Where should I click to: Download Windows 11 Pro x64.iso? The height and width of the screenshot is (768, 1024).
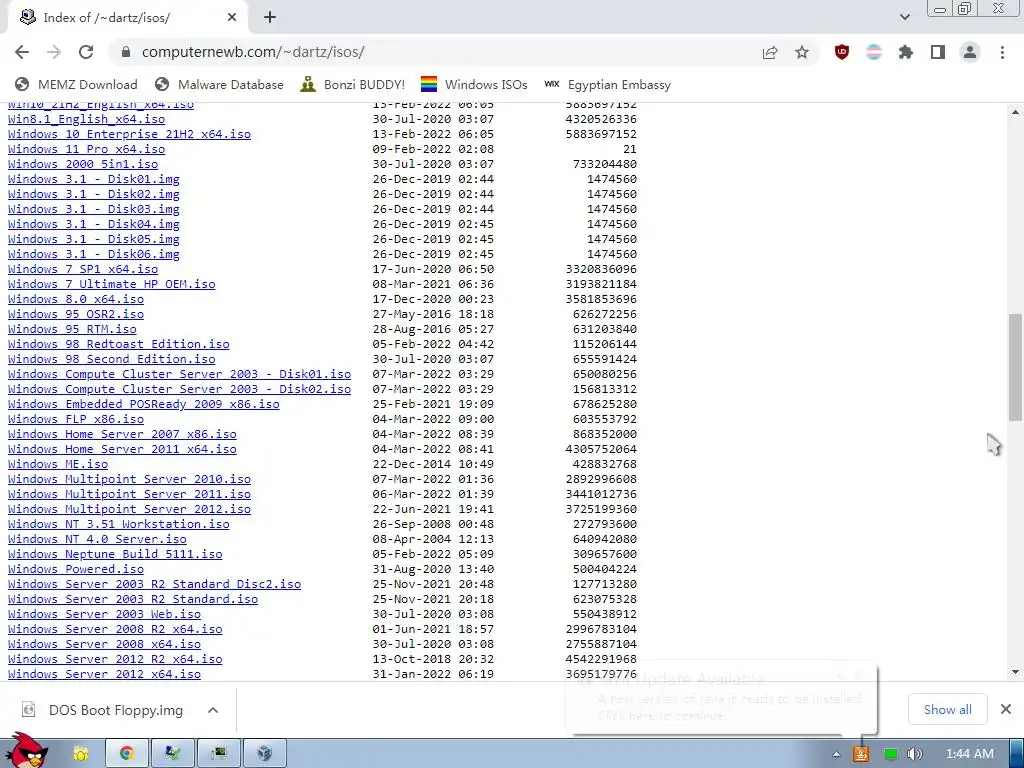click(x=86, y=149)
